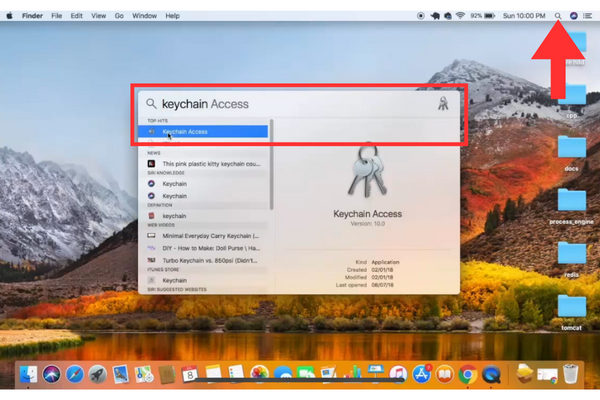Select the lowercase keychain definition result
This screenshot has width=600, height=400.
[203, 216]
